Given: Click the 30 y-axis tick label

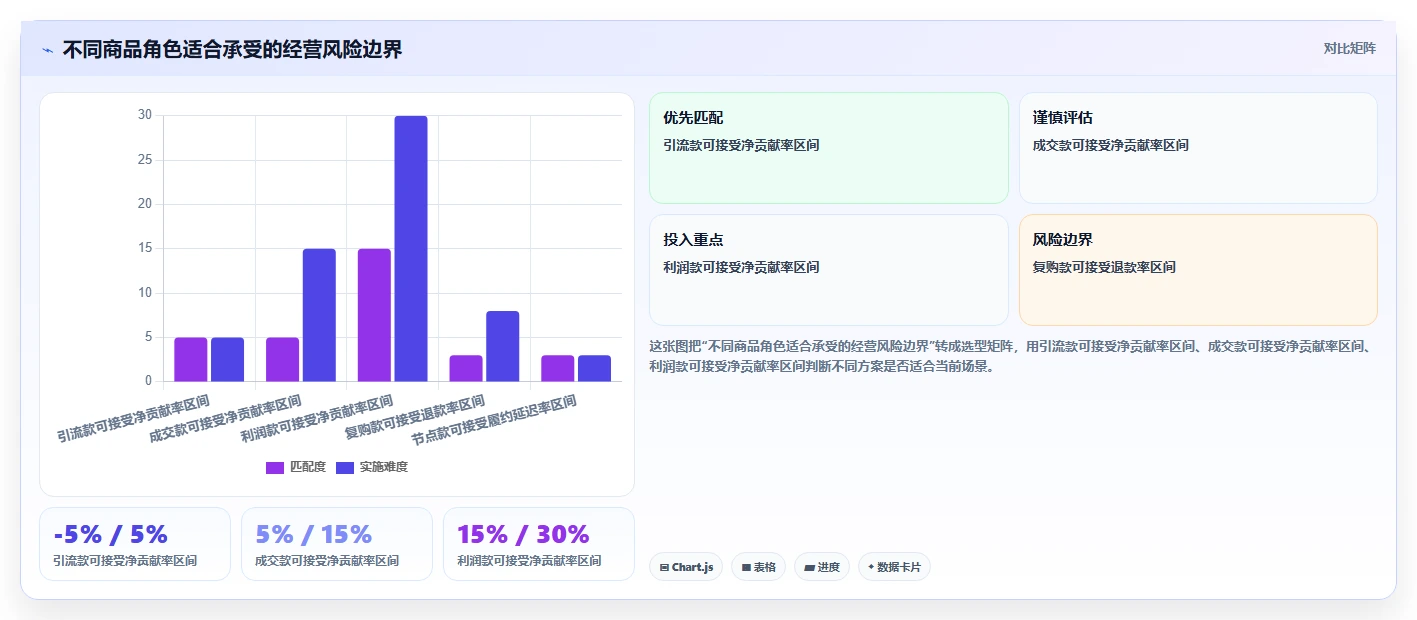Looking at the screenshot, I should (145, 115).
